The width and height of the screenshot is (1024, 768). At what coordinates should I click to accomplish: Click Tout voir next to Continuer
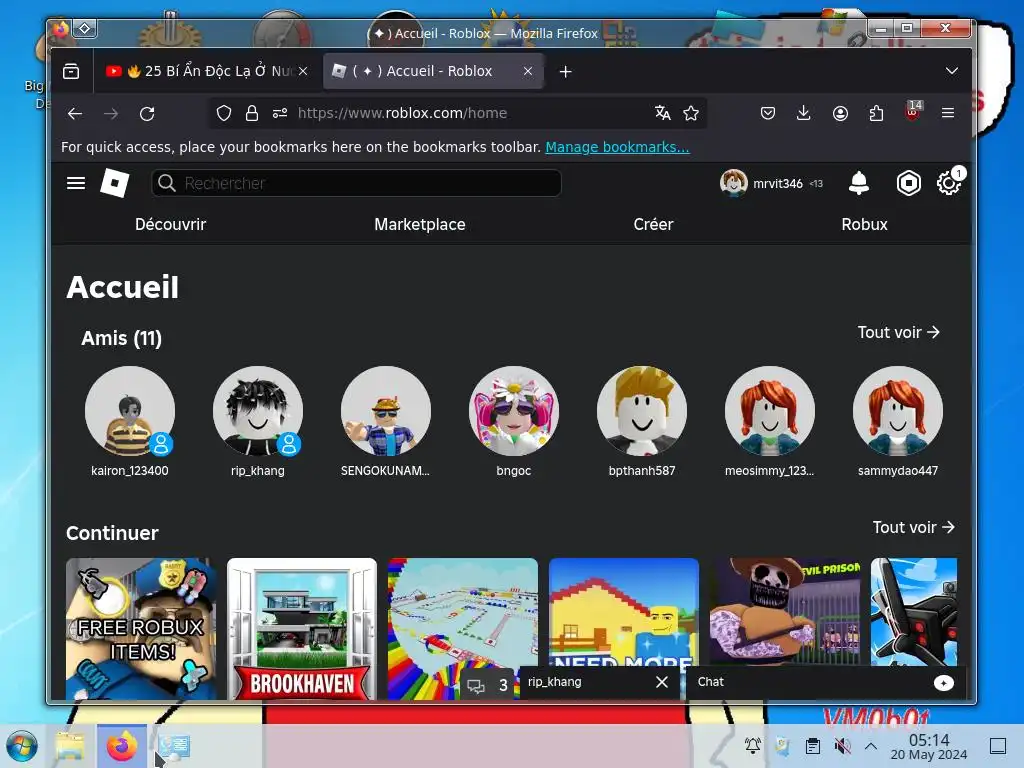tap(914, 527)
